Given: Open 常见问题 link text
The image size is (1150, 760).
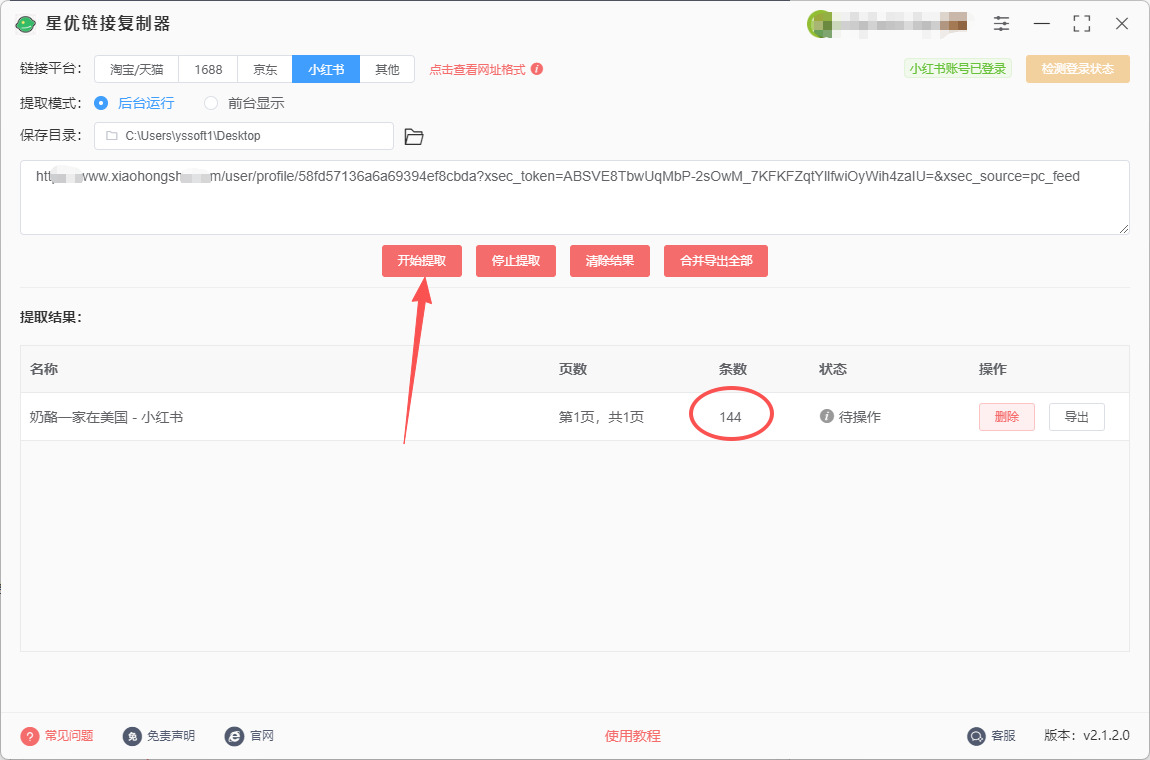Looking at the screenshot, I should tap(69, 736).
